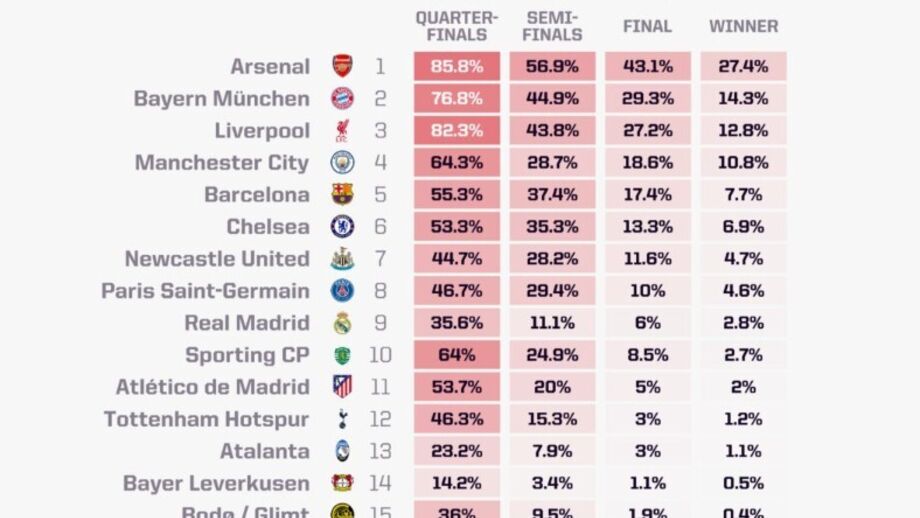Viewport: 920px width, 518px height.
Task: Open the Atalanta team name link
Action: 265,451
